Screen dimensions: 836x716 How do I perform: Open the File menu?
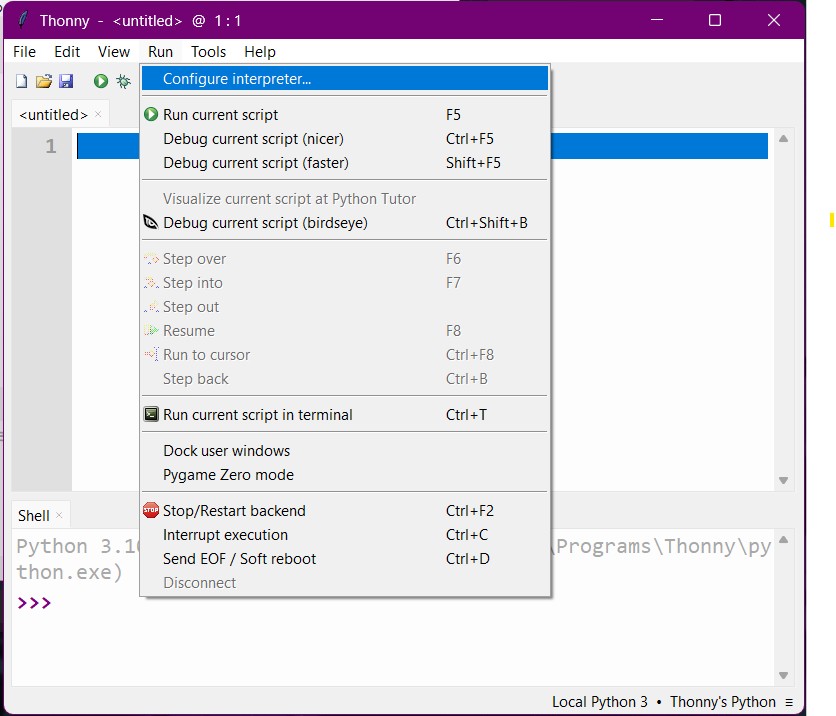coord(25,52)
